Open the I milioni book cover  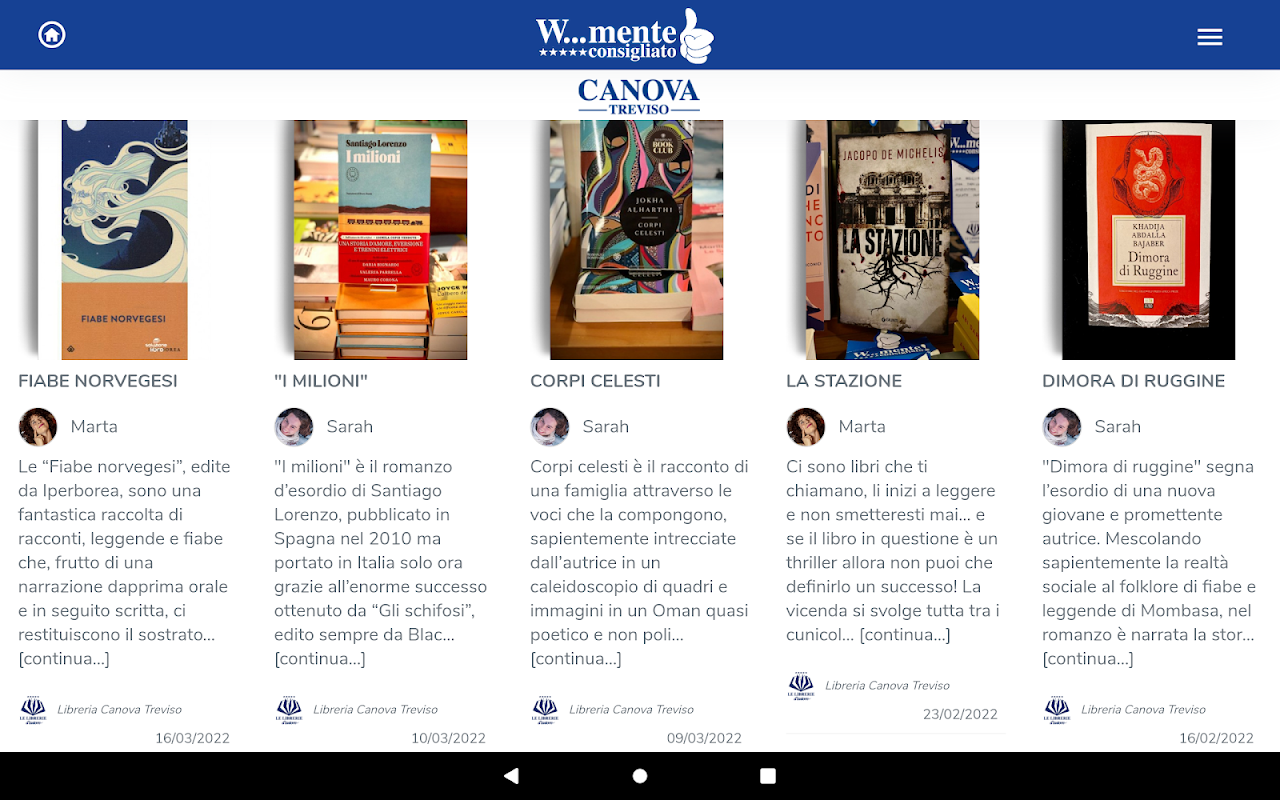[x=381, y=240]
